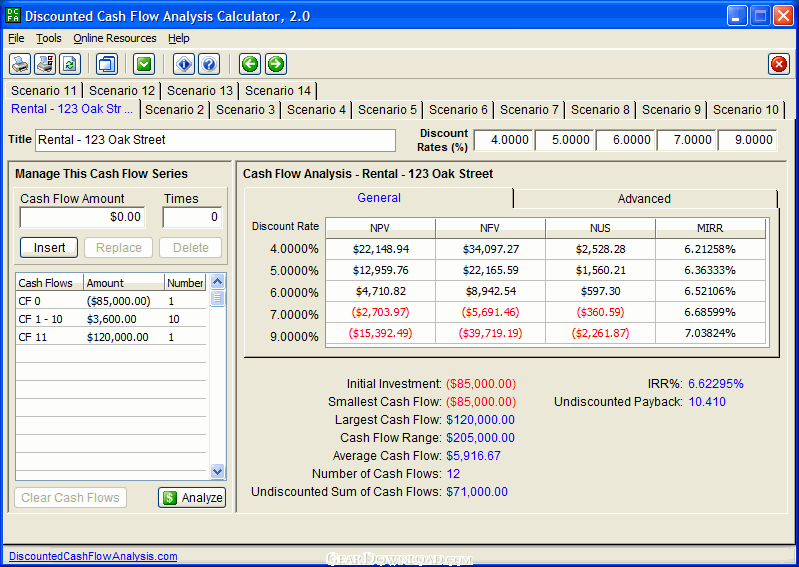Click the MIRR value 7.03824%
This screenshot has width=799, height=567.
[x=710, y=333]
